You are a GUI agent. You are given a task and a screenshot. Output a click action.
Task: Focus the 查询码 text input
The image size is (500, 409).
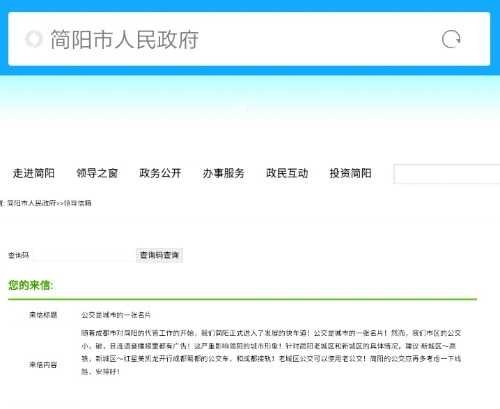[83, 256]
